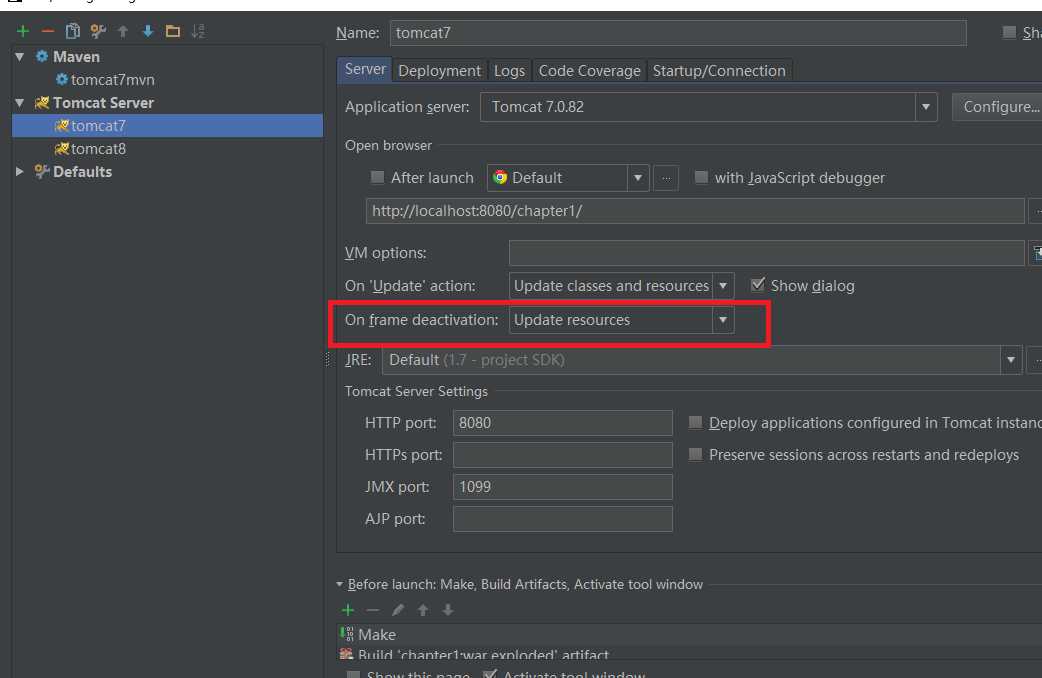Collapse the Before launch section
1042x678 pixels.
pyautogui.click(x=340, y=584)
